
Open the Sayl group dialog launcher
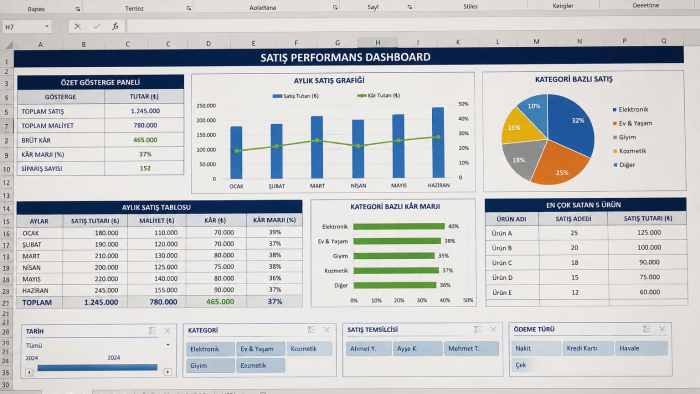[409, 7]
